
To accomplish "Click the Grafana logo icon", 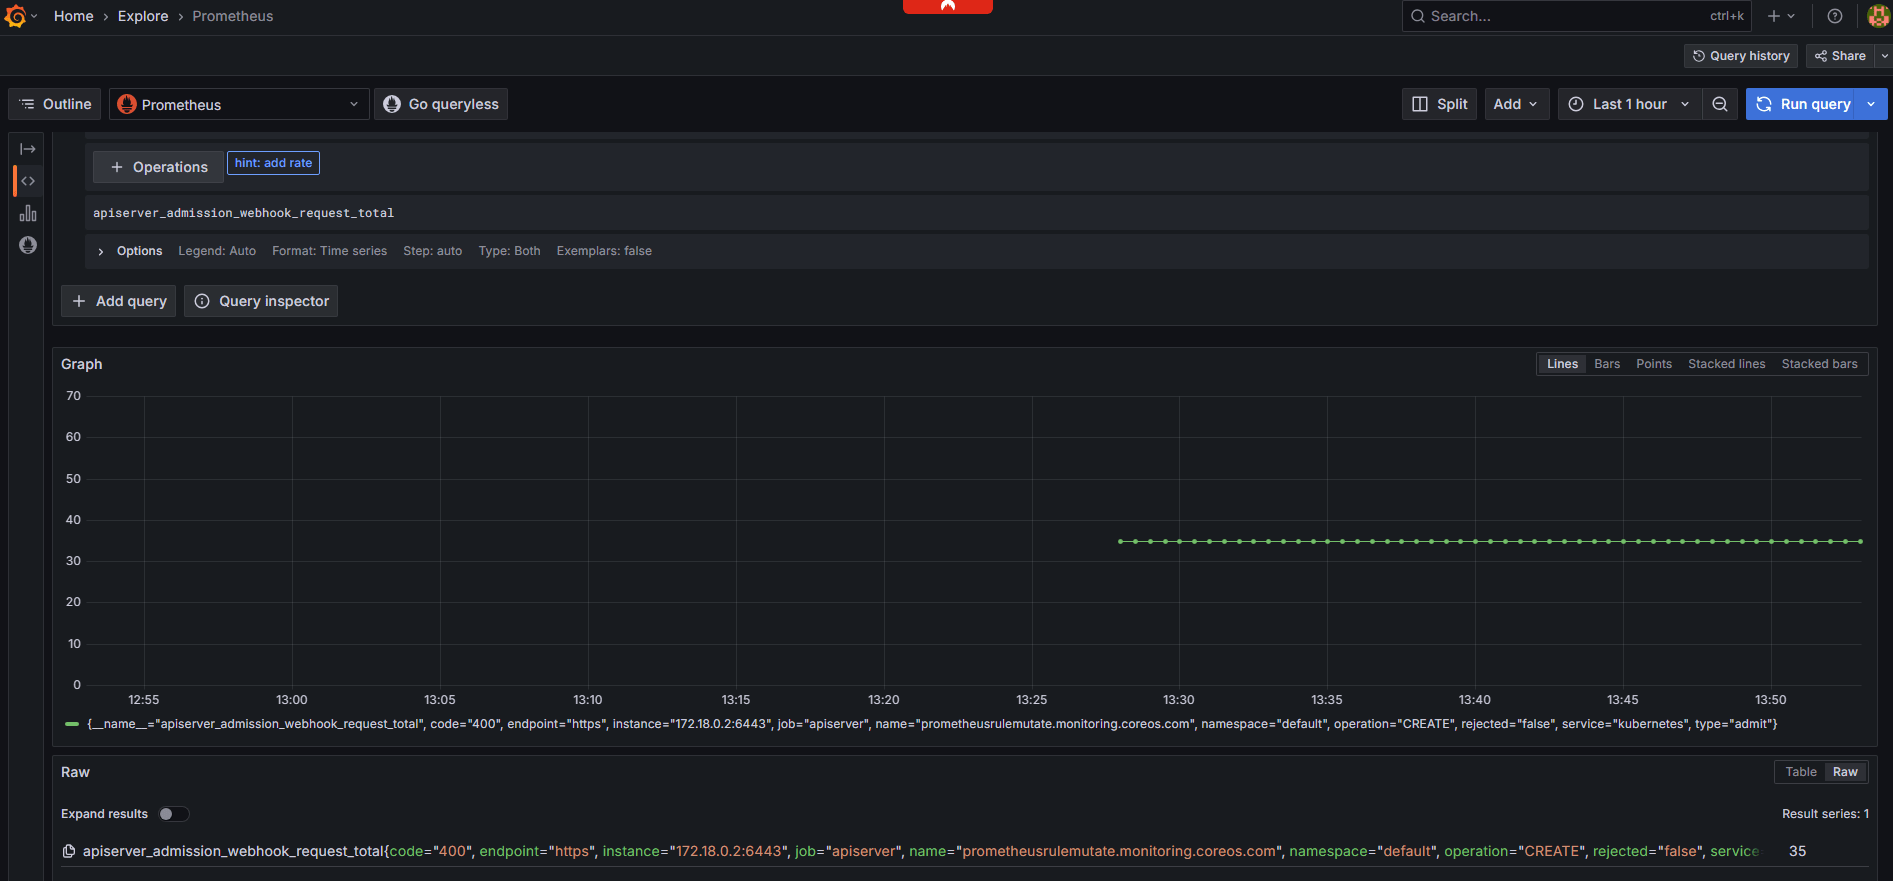I will 15,16.
